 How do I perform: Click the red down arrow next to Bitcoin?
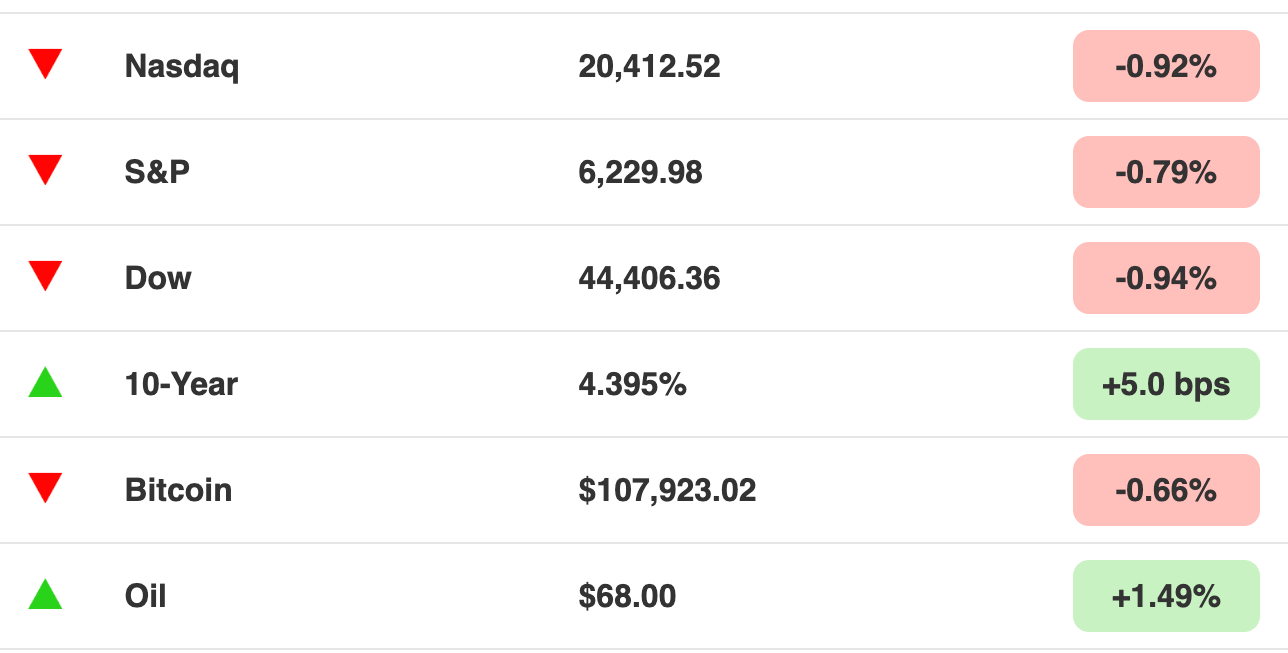click(x=45, y=489)
